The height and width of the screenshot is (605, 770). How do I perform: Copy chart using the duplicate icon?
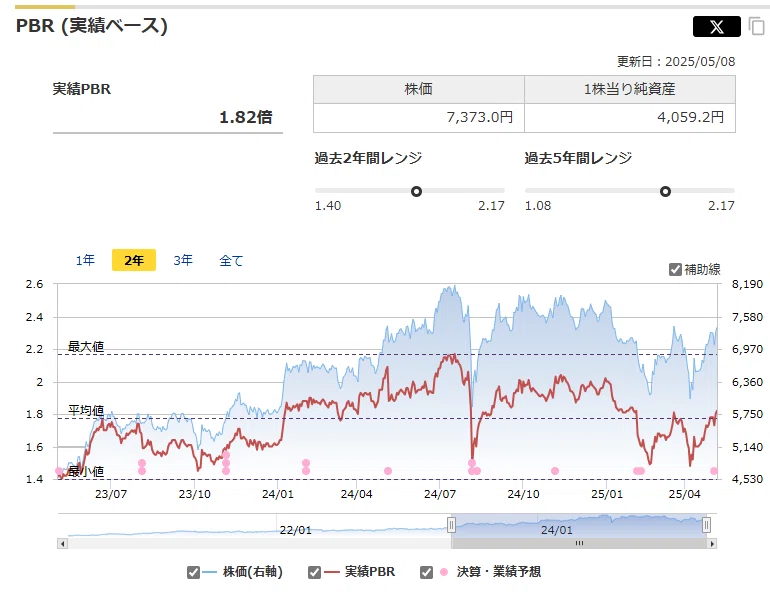coord(757,26)
